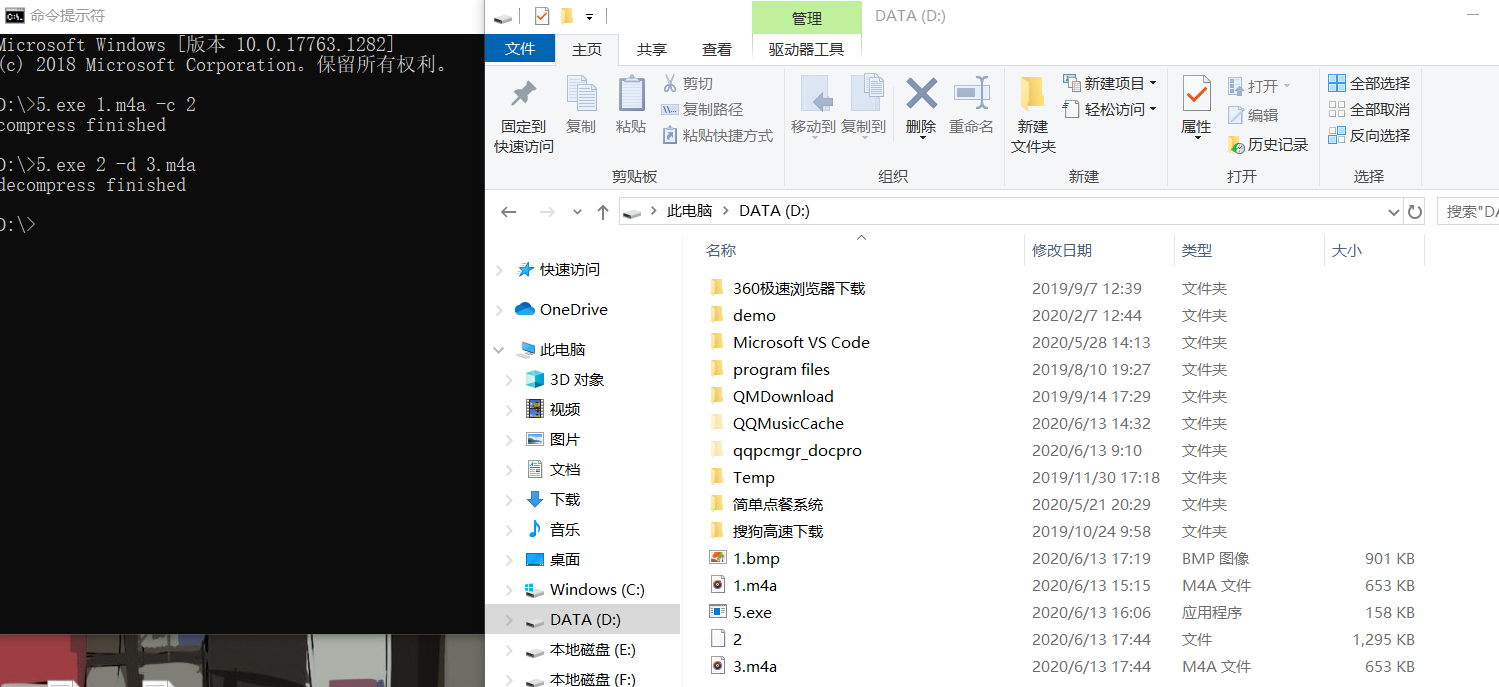Click 全部选择 select all
The height and width of the screenshot is (687, 1499).
click(x=1369, y=83)
